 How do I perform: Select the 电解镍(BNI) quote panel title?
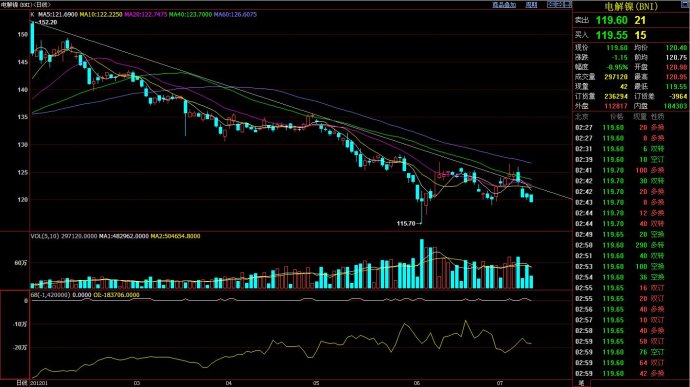tap(631, 7)
